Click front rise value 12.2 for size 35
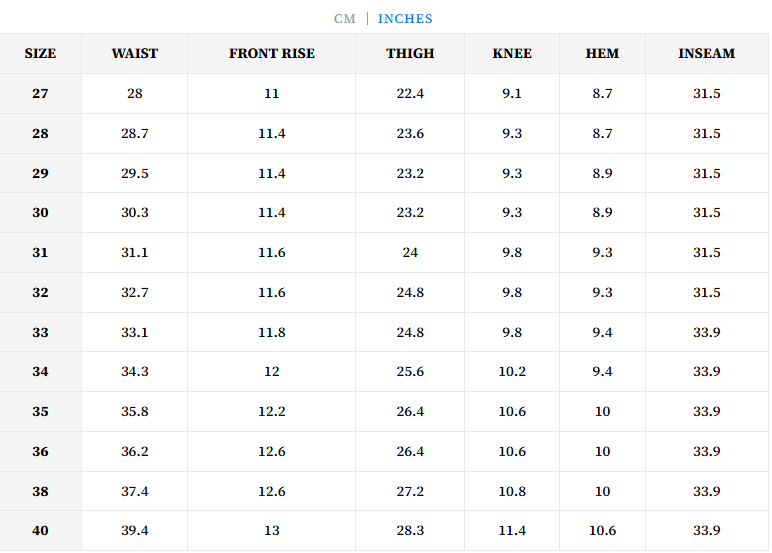The width and height of the screenshot is (772, 553). click(272, 412)
